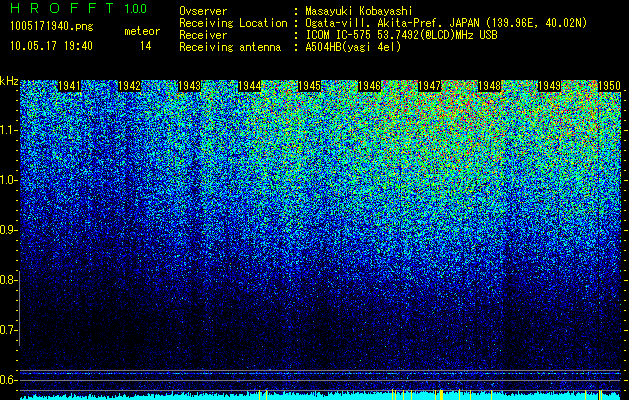Click the 0.8 frequency axis label
This screenshot has height=400, width=629.
[x=8, y=280]
